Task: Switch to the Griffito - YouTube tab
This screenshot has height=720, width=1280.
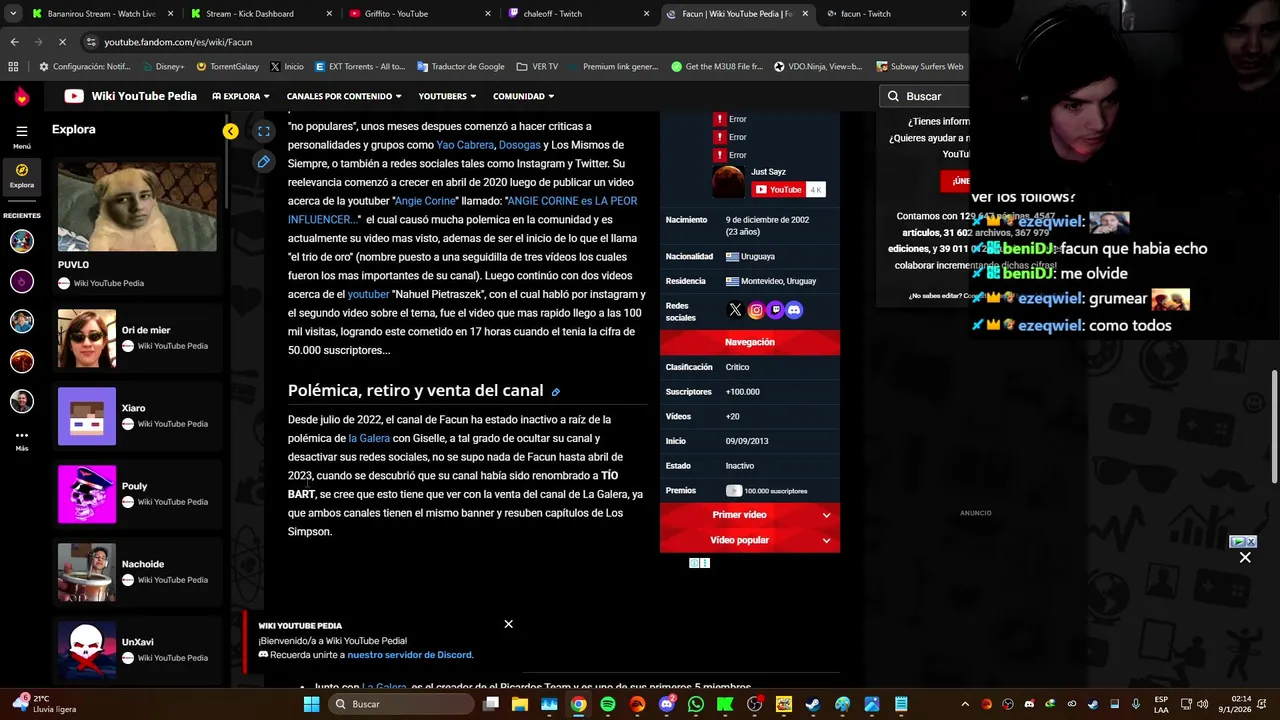Action: click(x=418, y=14)
